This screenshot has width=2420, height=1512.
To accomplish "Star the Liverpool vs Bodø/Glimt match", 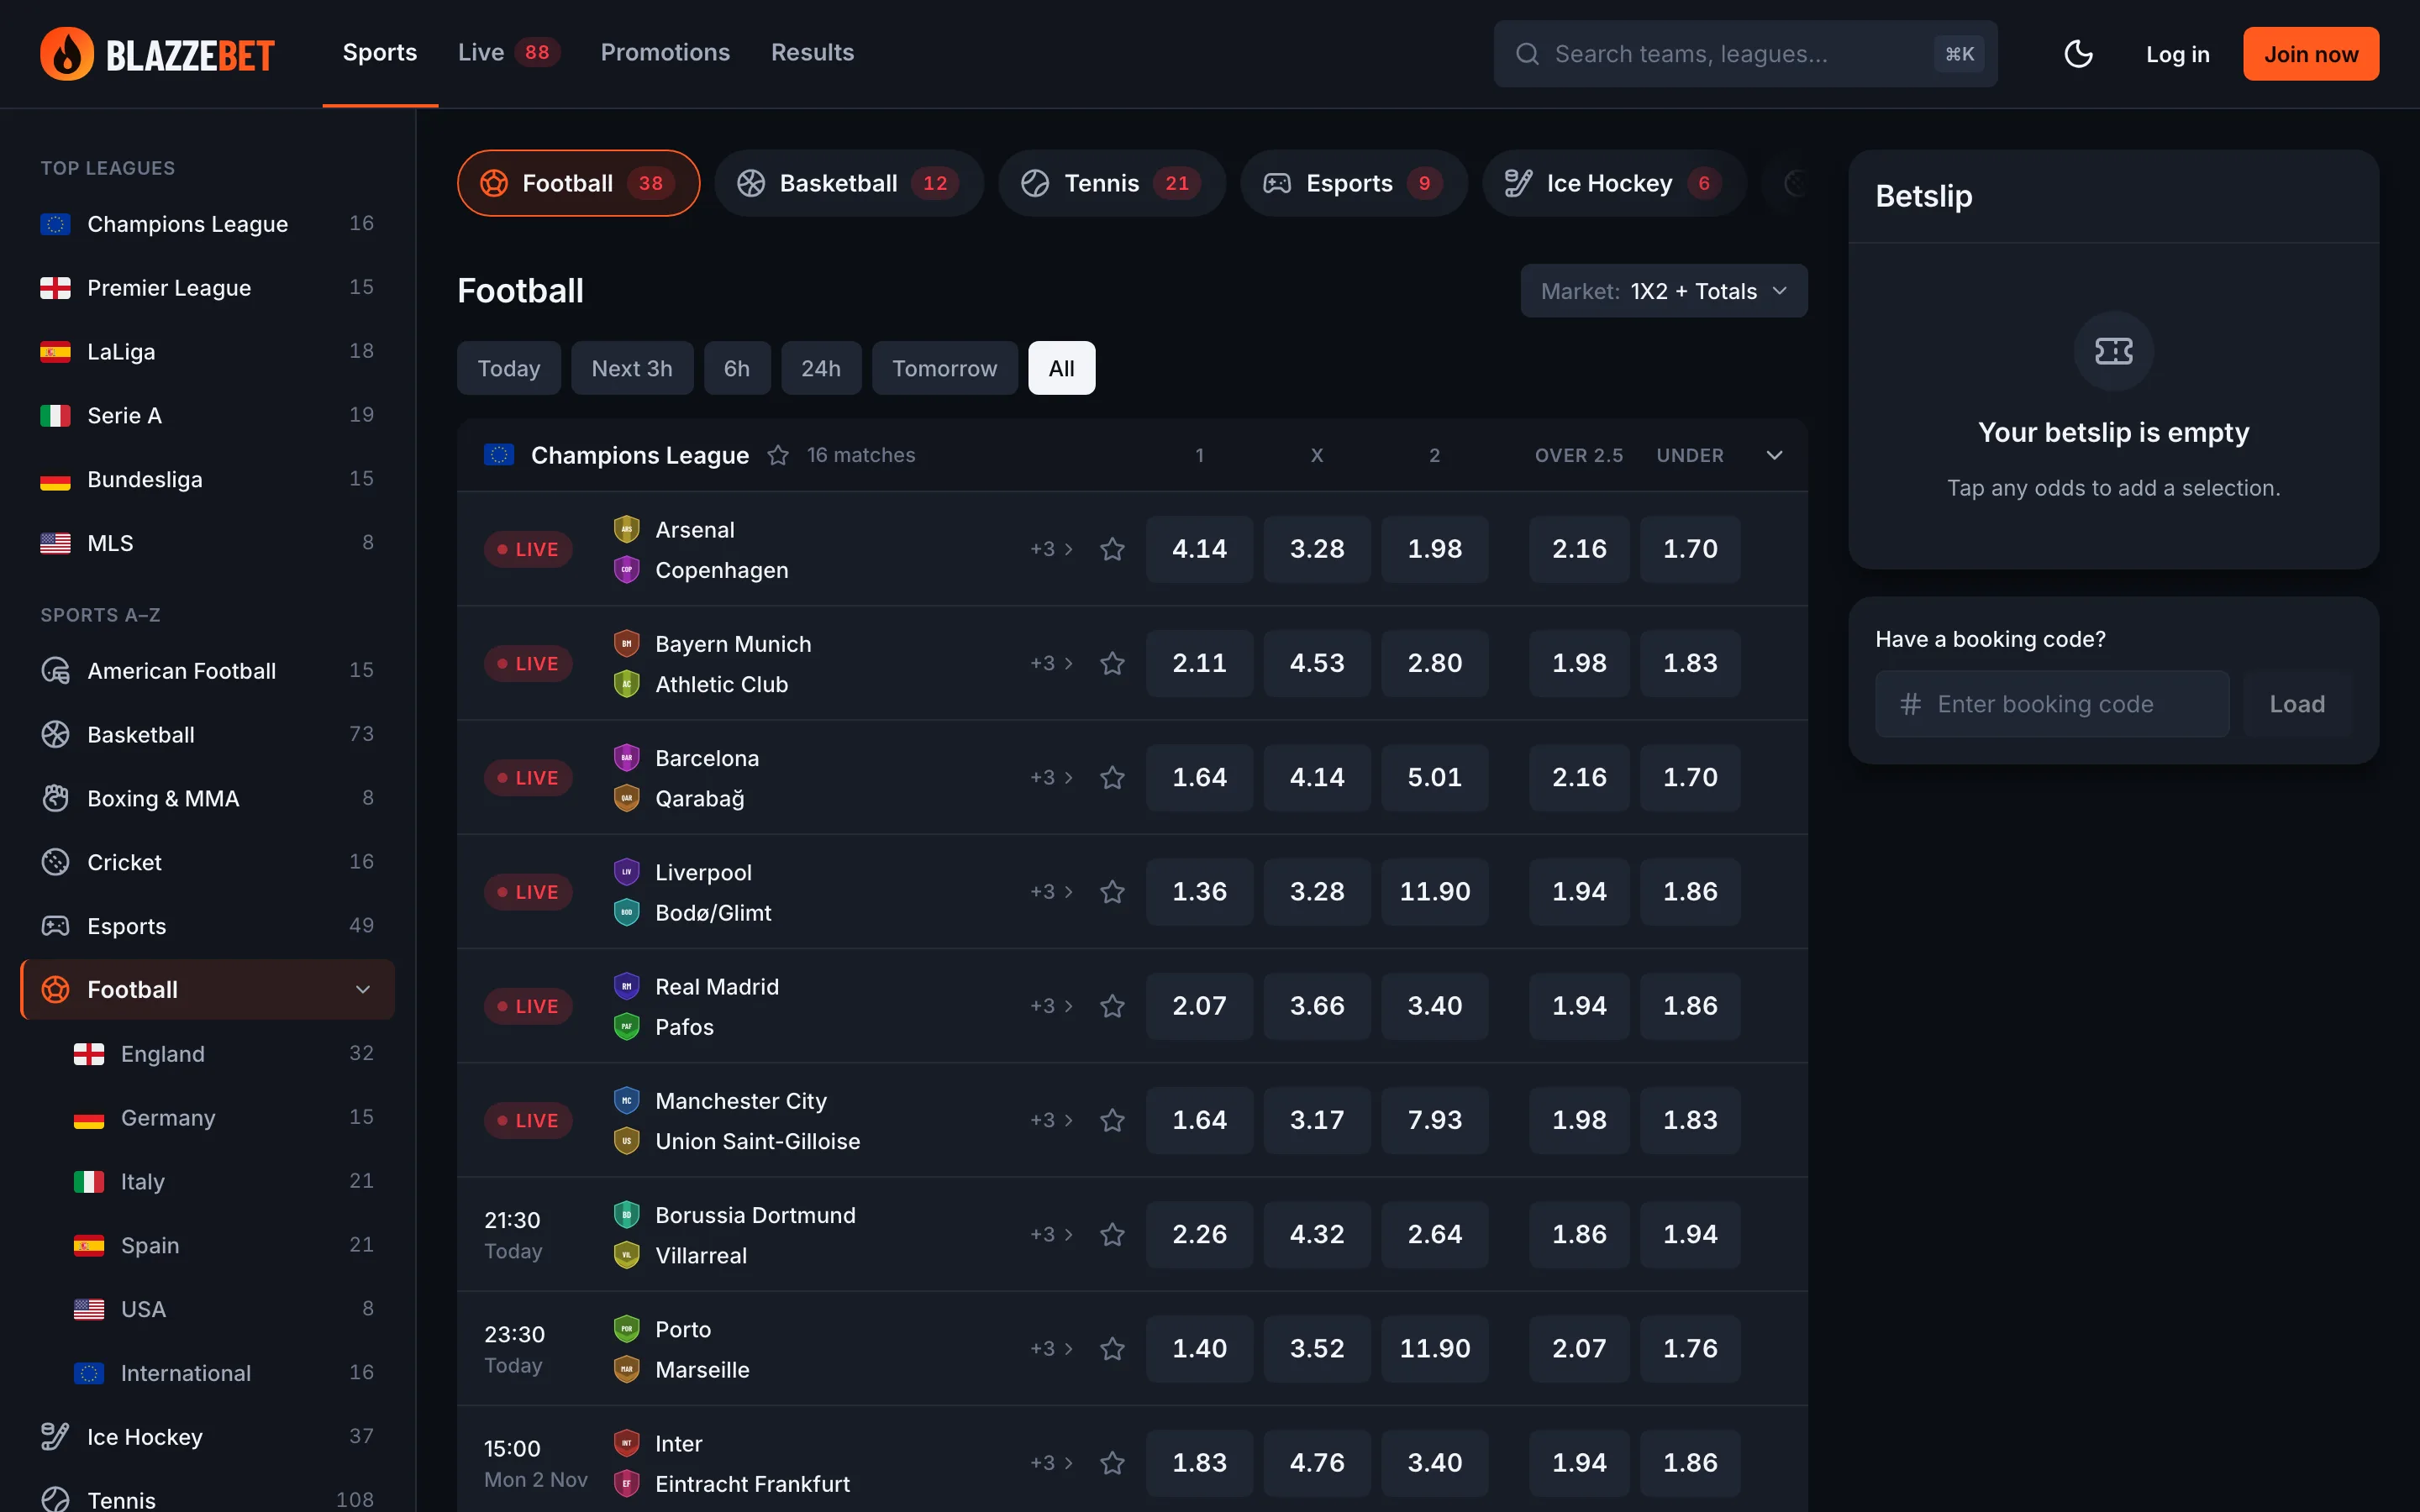I will [1112, 891].
